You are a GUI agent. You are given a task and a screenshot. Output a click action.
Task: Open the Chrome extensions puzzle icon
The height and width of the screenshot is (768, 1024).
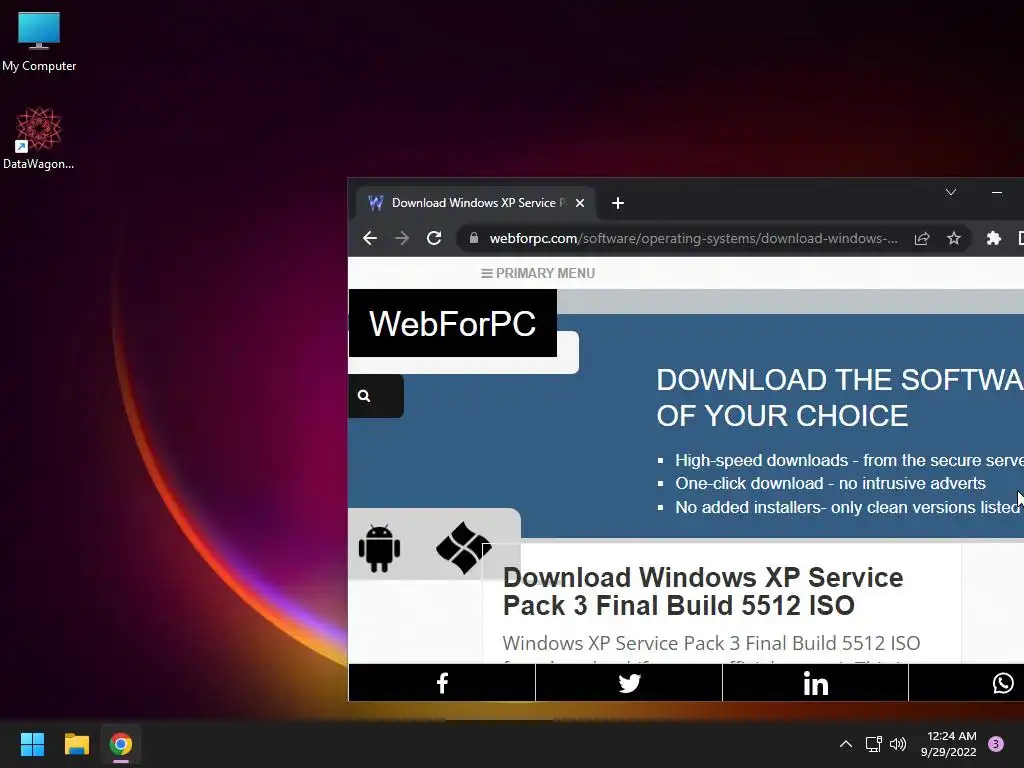pos(993,238)
